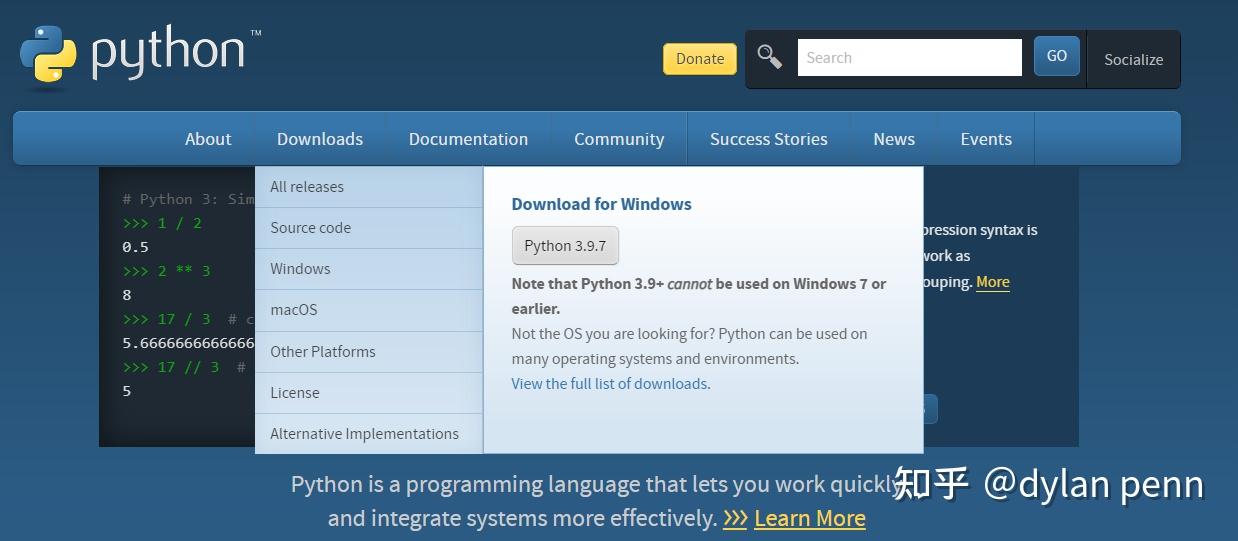Viewport: 1238px width, 541px height.
Task: Open the Events menu
Action: pyautogui.click(x=986, y=139)
